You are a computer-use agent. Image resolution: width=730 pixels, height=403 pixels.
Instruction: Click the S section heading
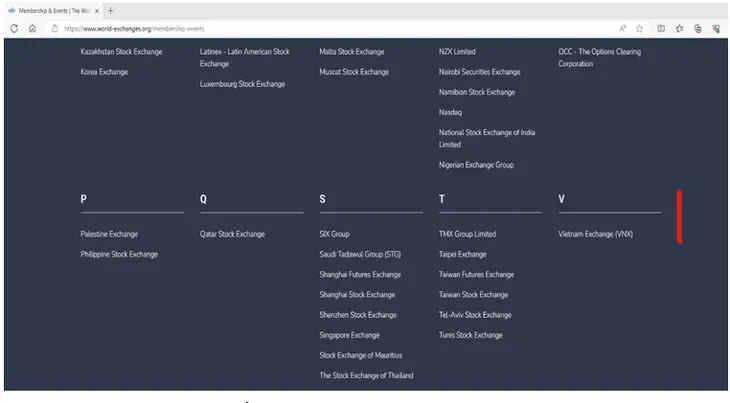[x=323, y=199]
